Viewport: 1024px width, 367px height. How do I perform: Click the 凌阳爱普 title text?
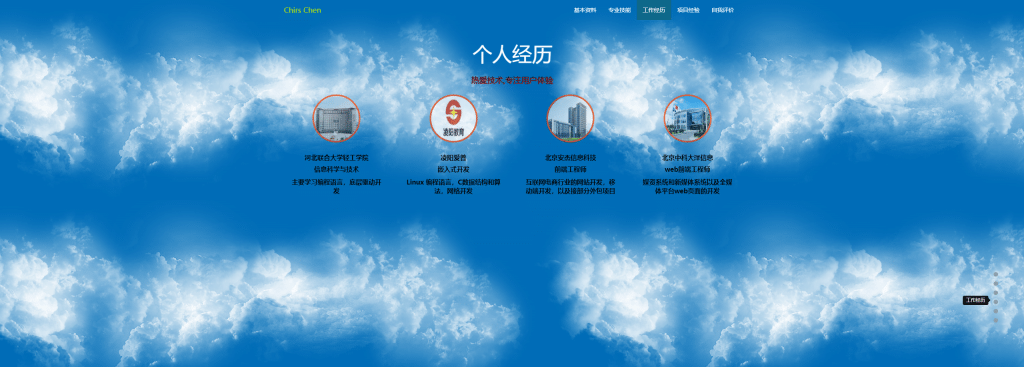point(453,158)
